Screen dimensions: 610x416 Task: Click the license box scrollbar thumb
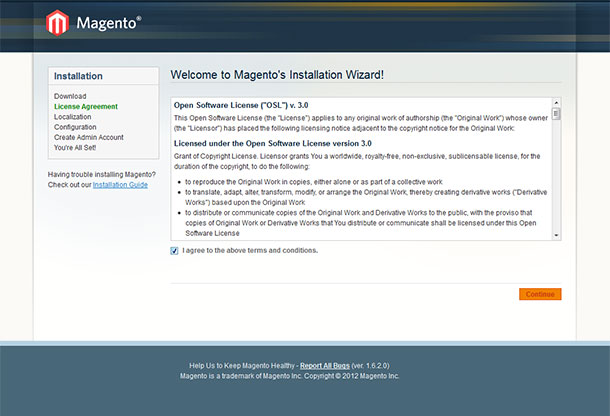point(556,114)
